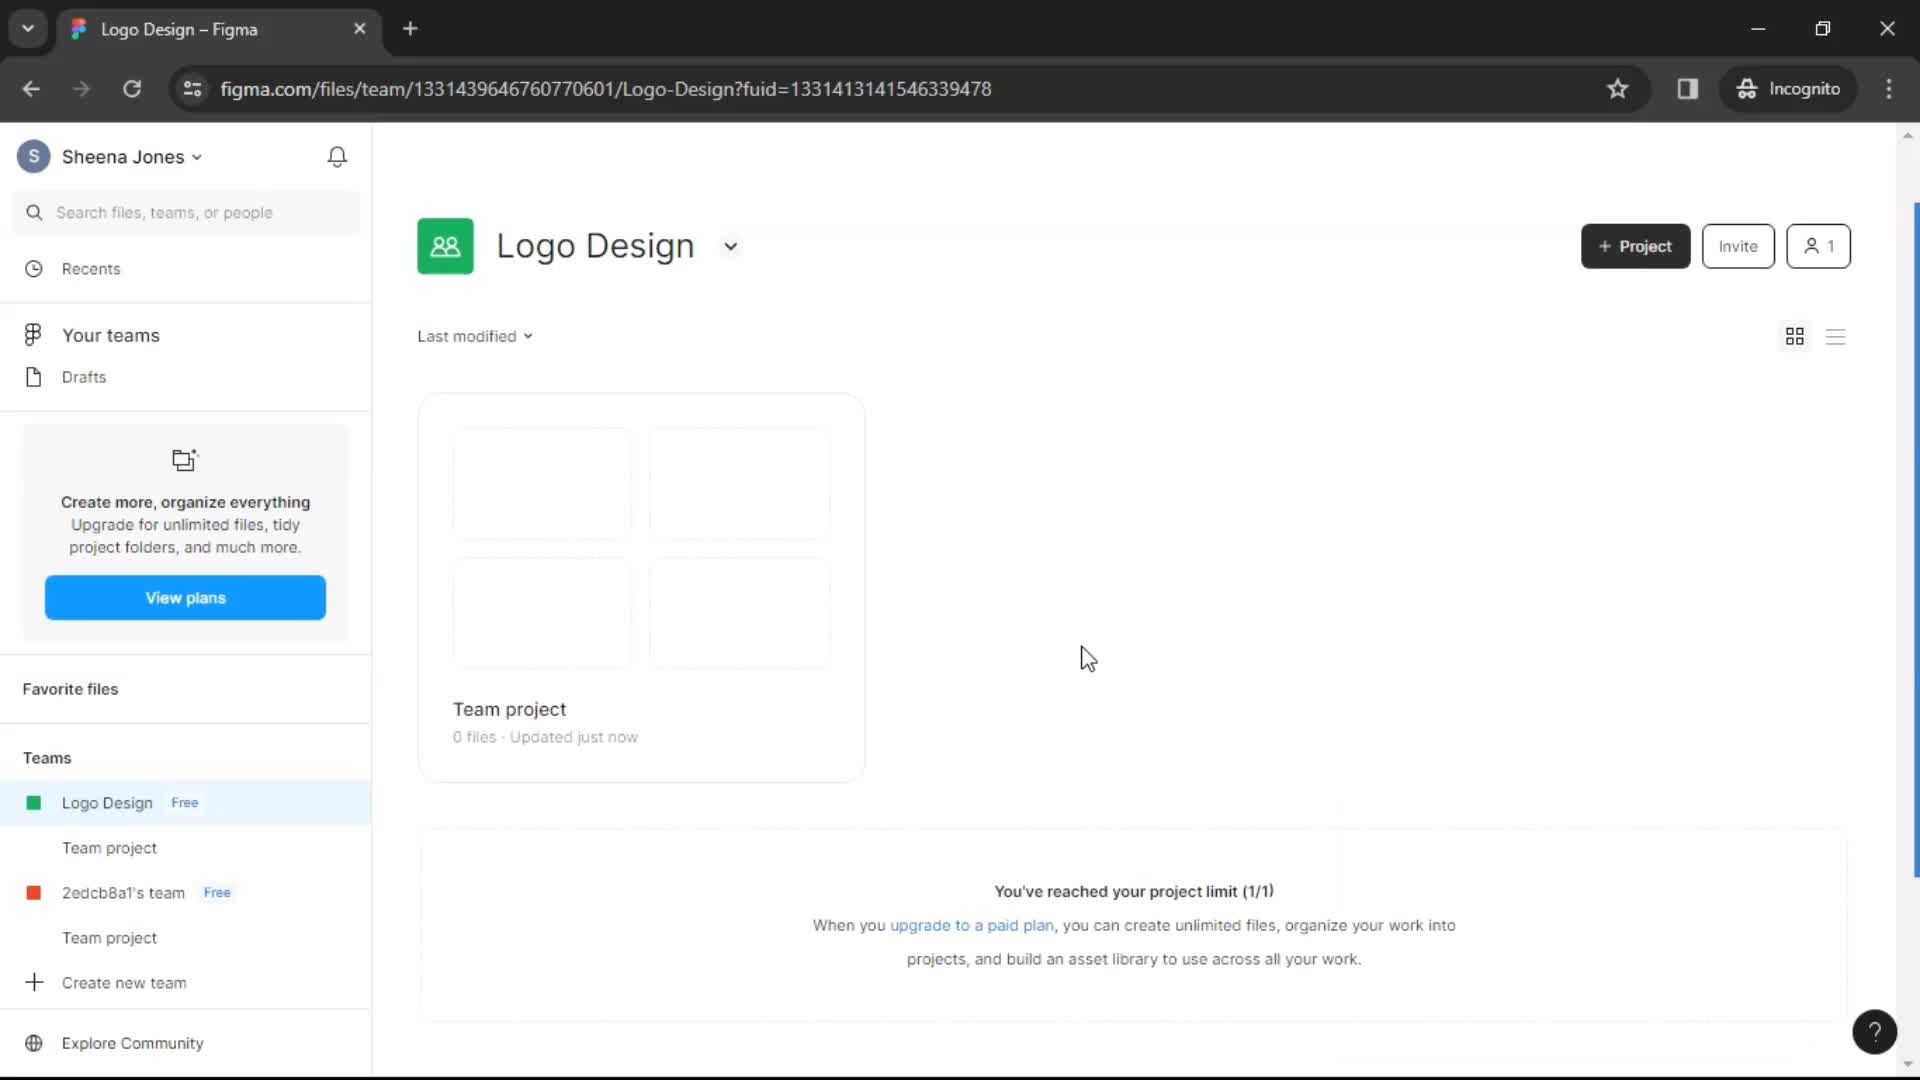Follow the upgrade to a paid plan link
Viewport: 1920px width, 1080px height.
[x=971, y=925]
